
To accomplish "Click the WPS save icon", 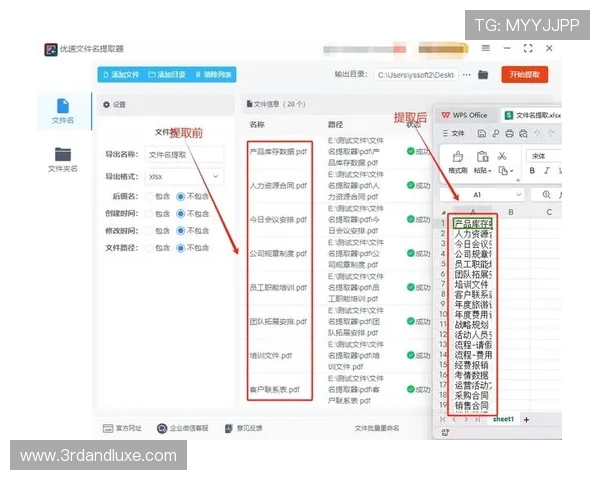I will 482,134.
